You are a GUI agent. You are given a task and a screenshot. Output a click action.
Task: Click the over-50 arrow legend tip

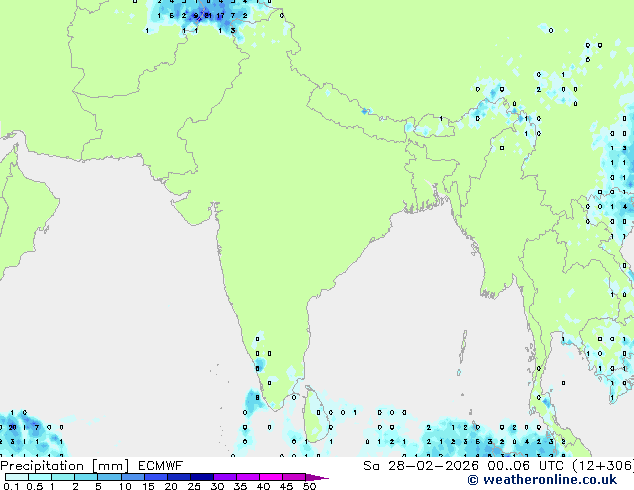317,477
